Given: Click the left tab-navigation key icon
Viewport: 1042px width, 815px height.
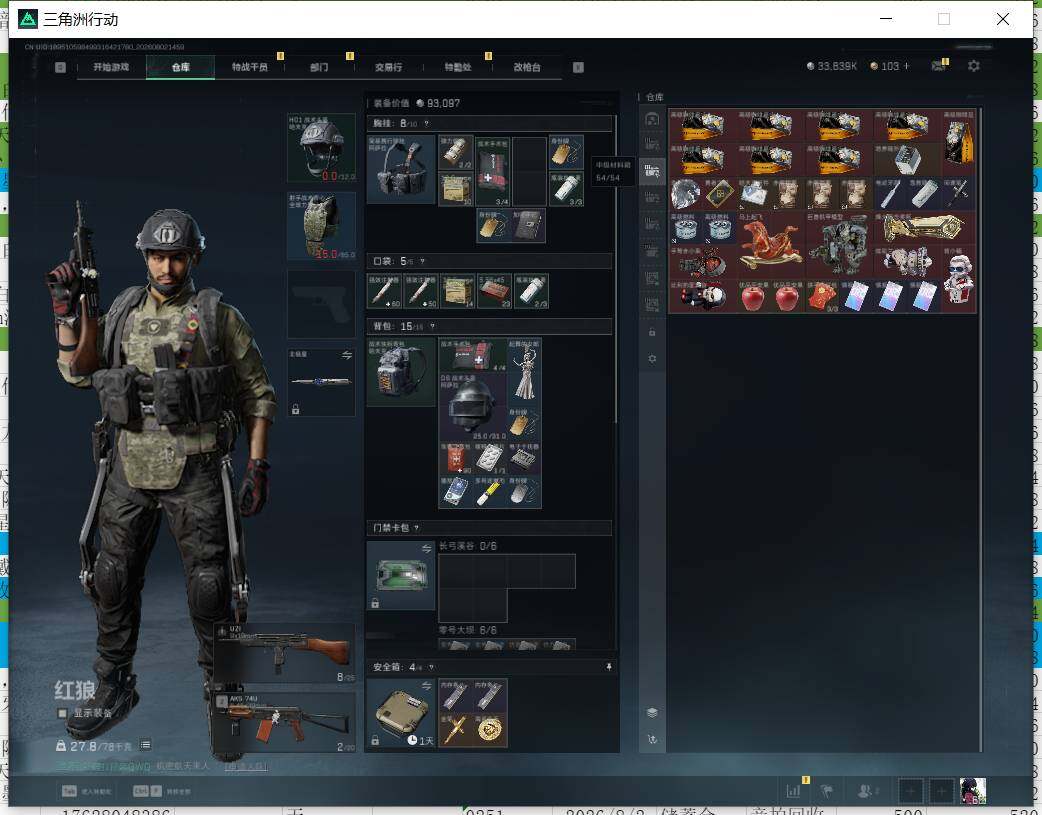Looking at the screenshot, I should (60, 67).
